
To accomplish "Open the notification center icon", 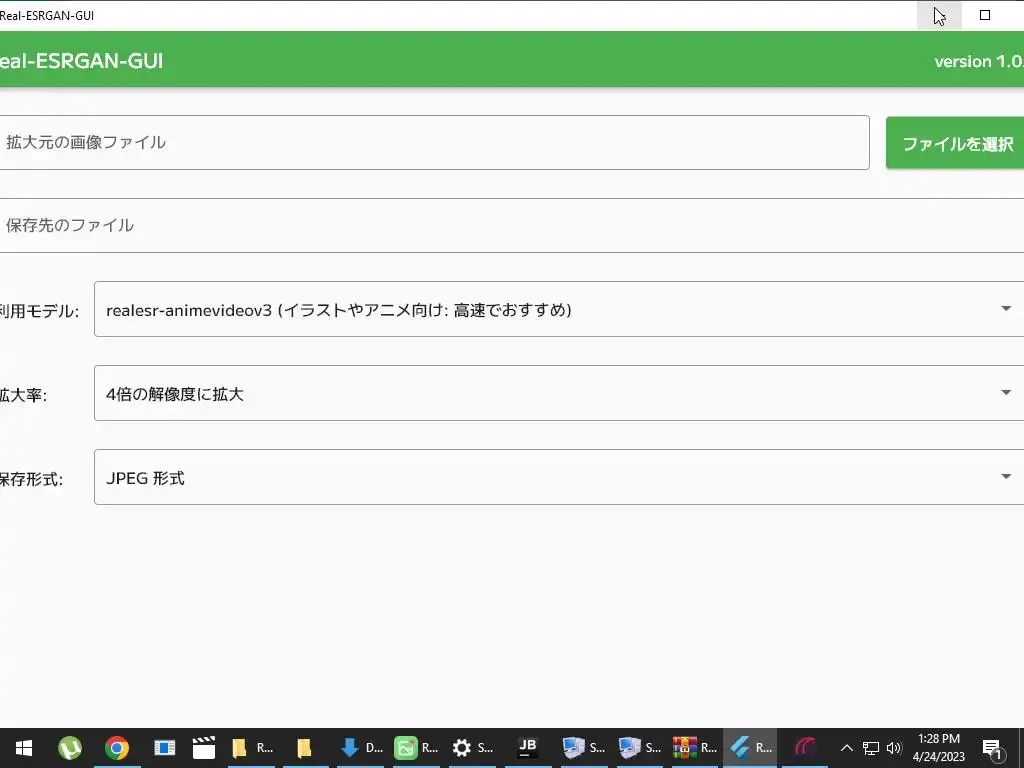I will click(993, 748).
